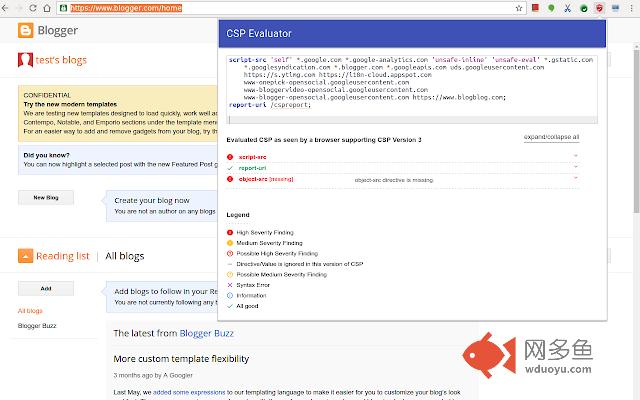640x400 pixels.
Task: Click Try the new modern templates heading
Action: pos(70,104)
